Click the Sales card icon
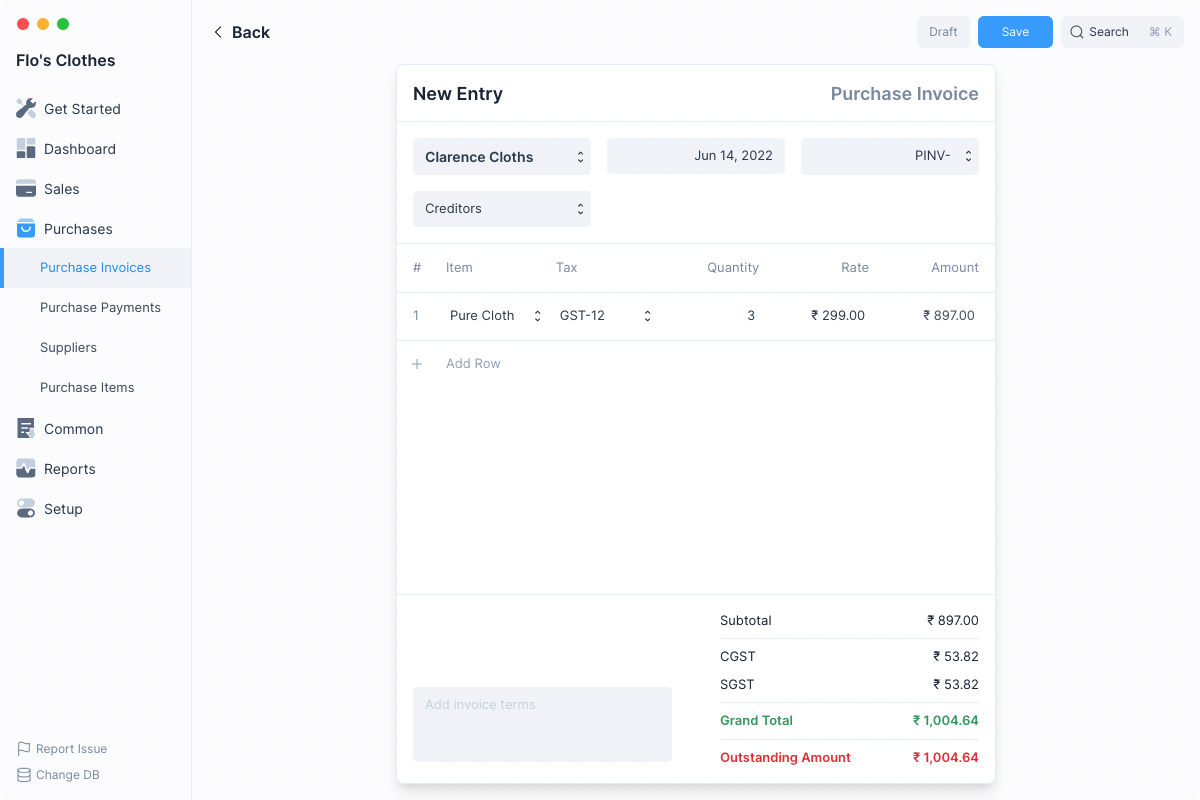This screenshot has height=800, width=1200. pyautogui.click(x=26, y=188)
